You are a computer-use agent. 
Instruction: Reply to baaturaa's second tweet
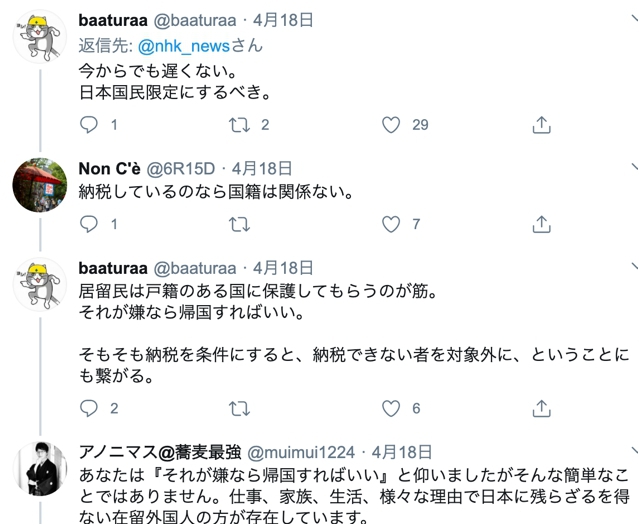[89, 408]
